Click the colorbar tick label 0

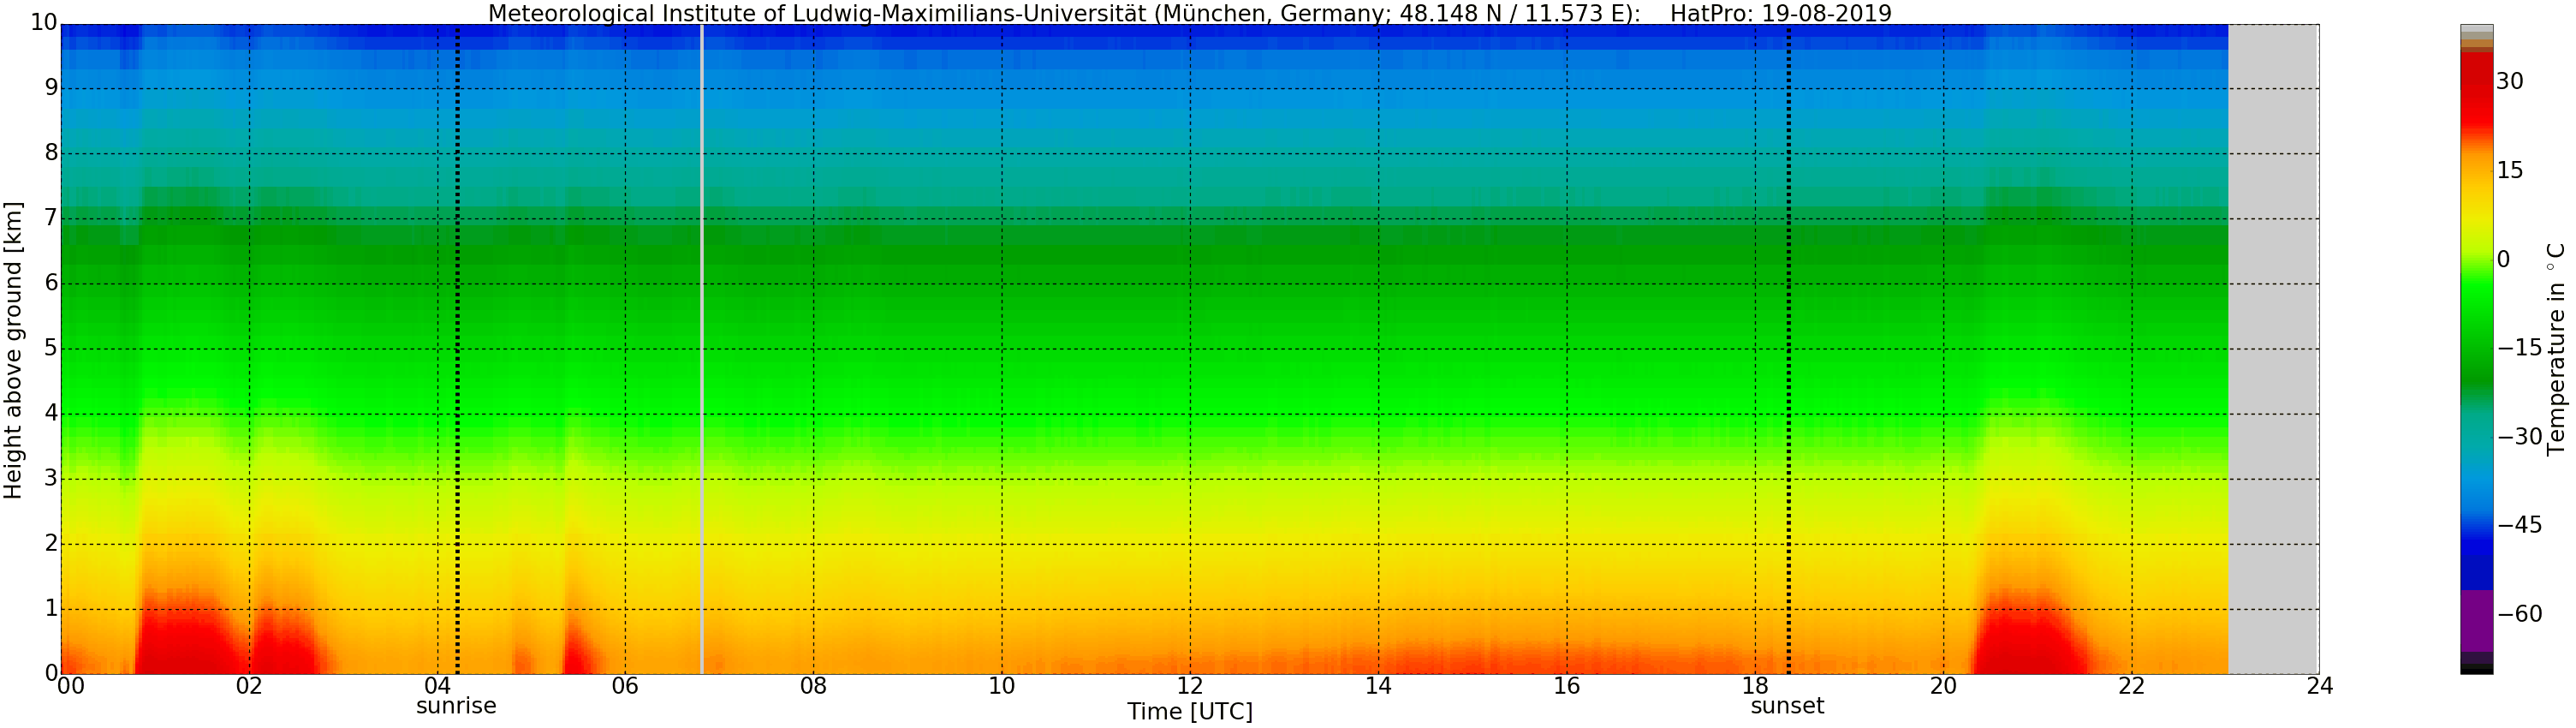2503,260
